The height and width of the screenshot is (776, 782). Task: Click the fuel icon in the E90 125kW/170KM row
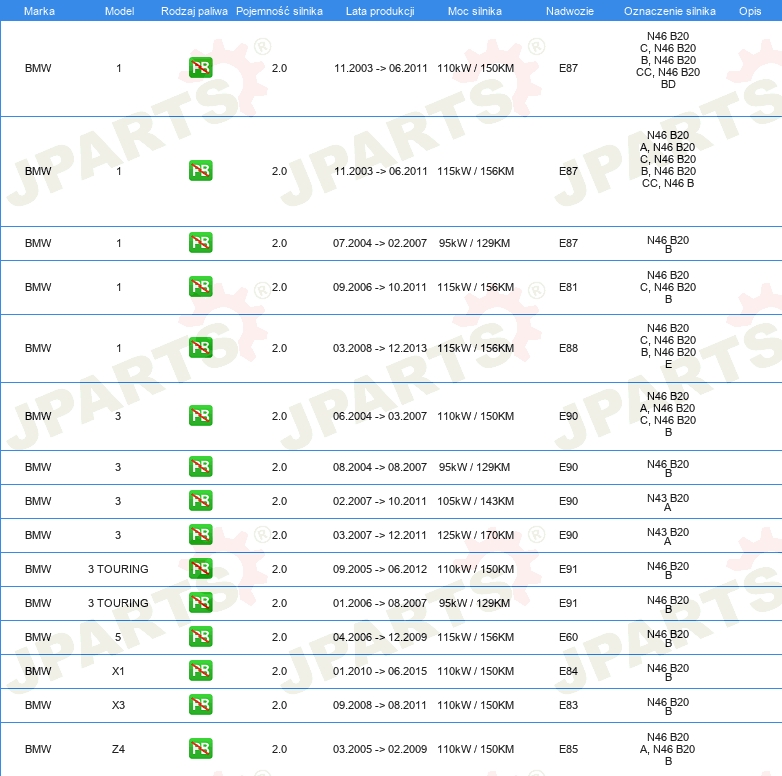200,534
